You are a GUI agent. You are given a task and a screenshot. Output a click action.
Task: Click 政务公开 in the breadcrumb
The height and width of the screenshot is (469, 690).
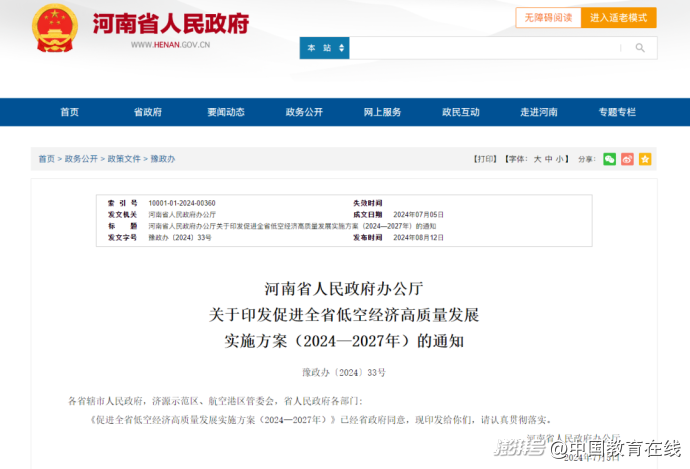pyautogui.click(x=82, y=159)
